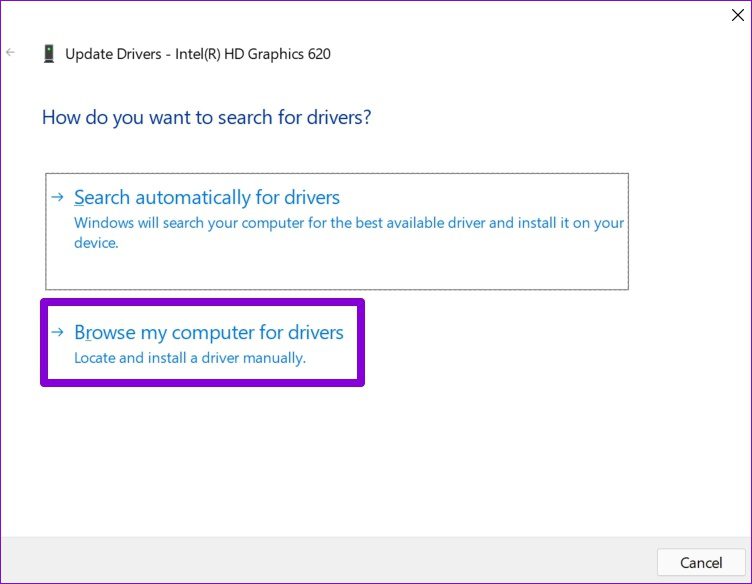The height and width of the screenshot is (584, 752).
Task: Select Browse my computer for drivers
Action: click(209, 333)
